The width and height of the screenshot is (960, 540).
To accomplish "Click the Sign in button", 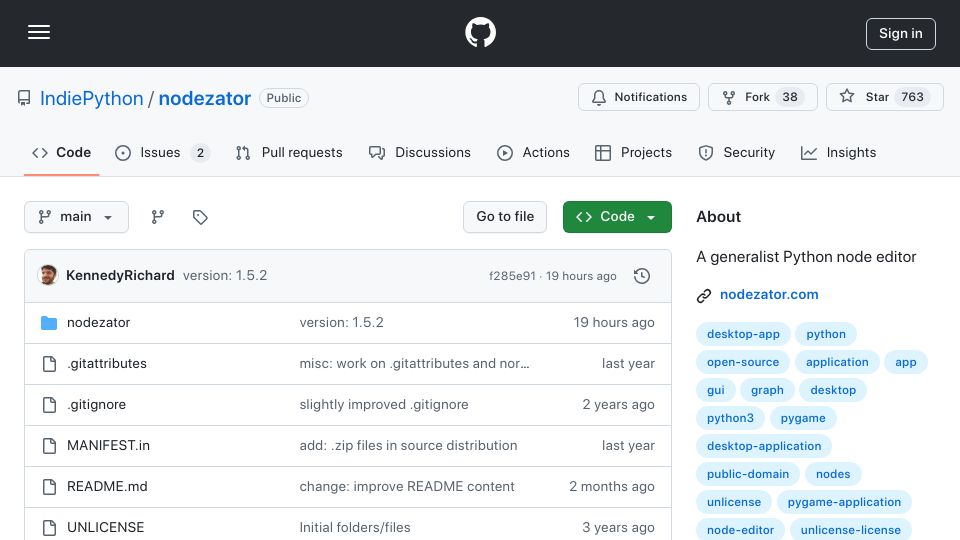I will click(901, 34).
